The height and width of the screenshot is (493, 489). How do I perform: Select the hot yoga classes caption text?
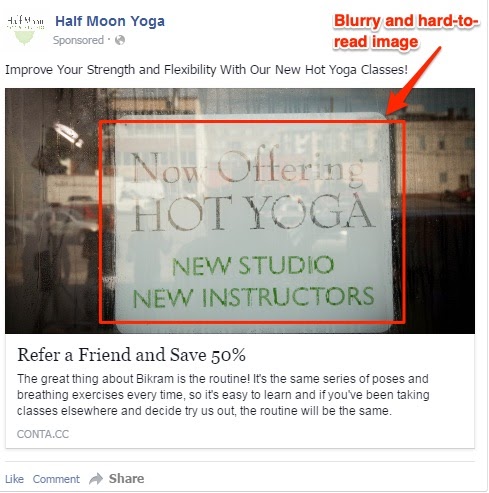(206, 70)
